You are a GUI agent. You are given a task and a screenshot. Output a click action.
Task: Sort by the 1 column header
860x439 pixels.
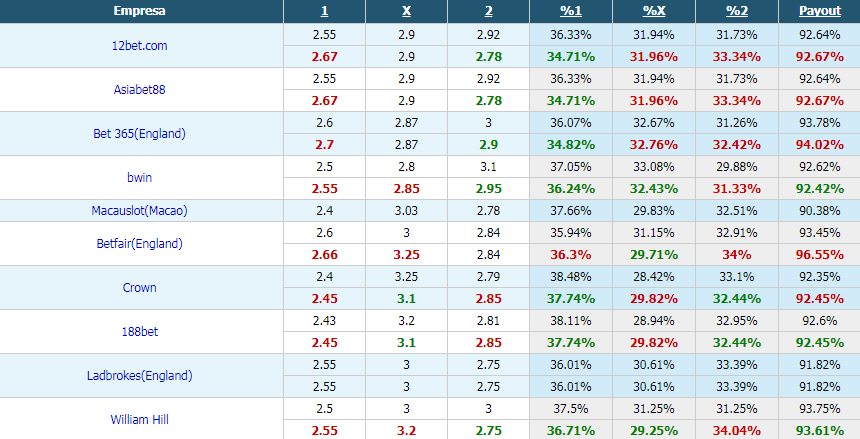coord(324,11)
